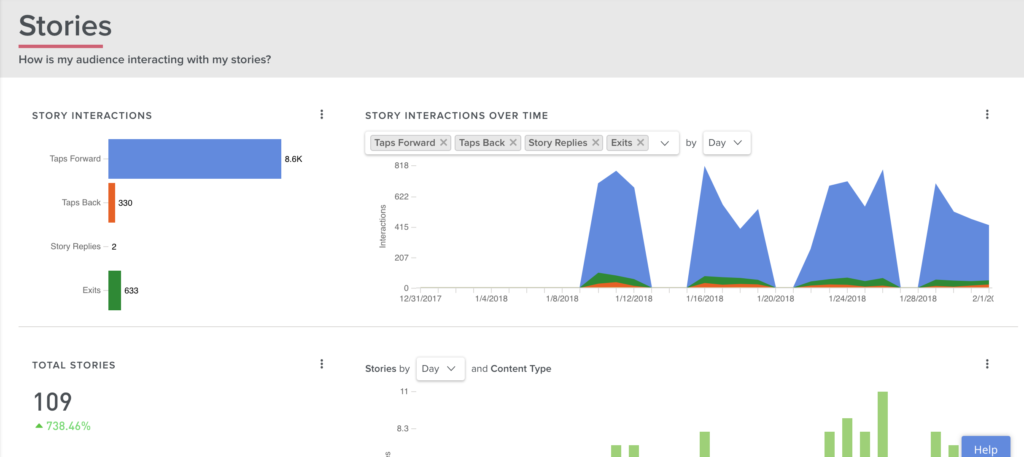Screen dimensions: 1024x457
Task: Click the 1/24/2018 date on the x-axis
Action: click(x=846, y=298)
